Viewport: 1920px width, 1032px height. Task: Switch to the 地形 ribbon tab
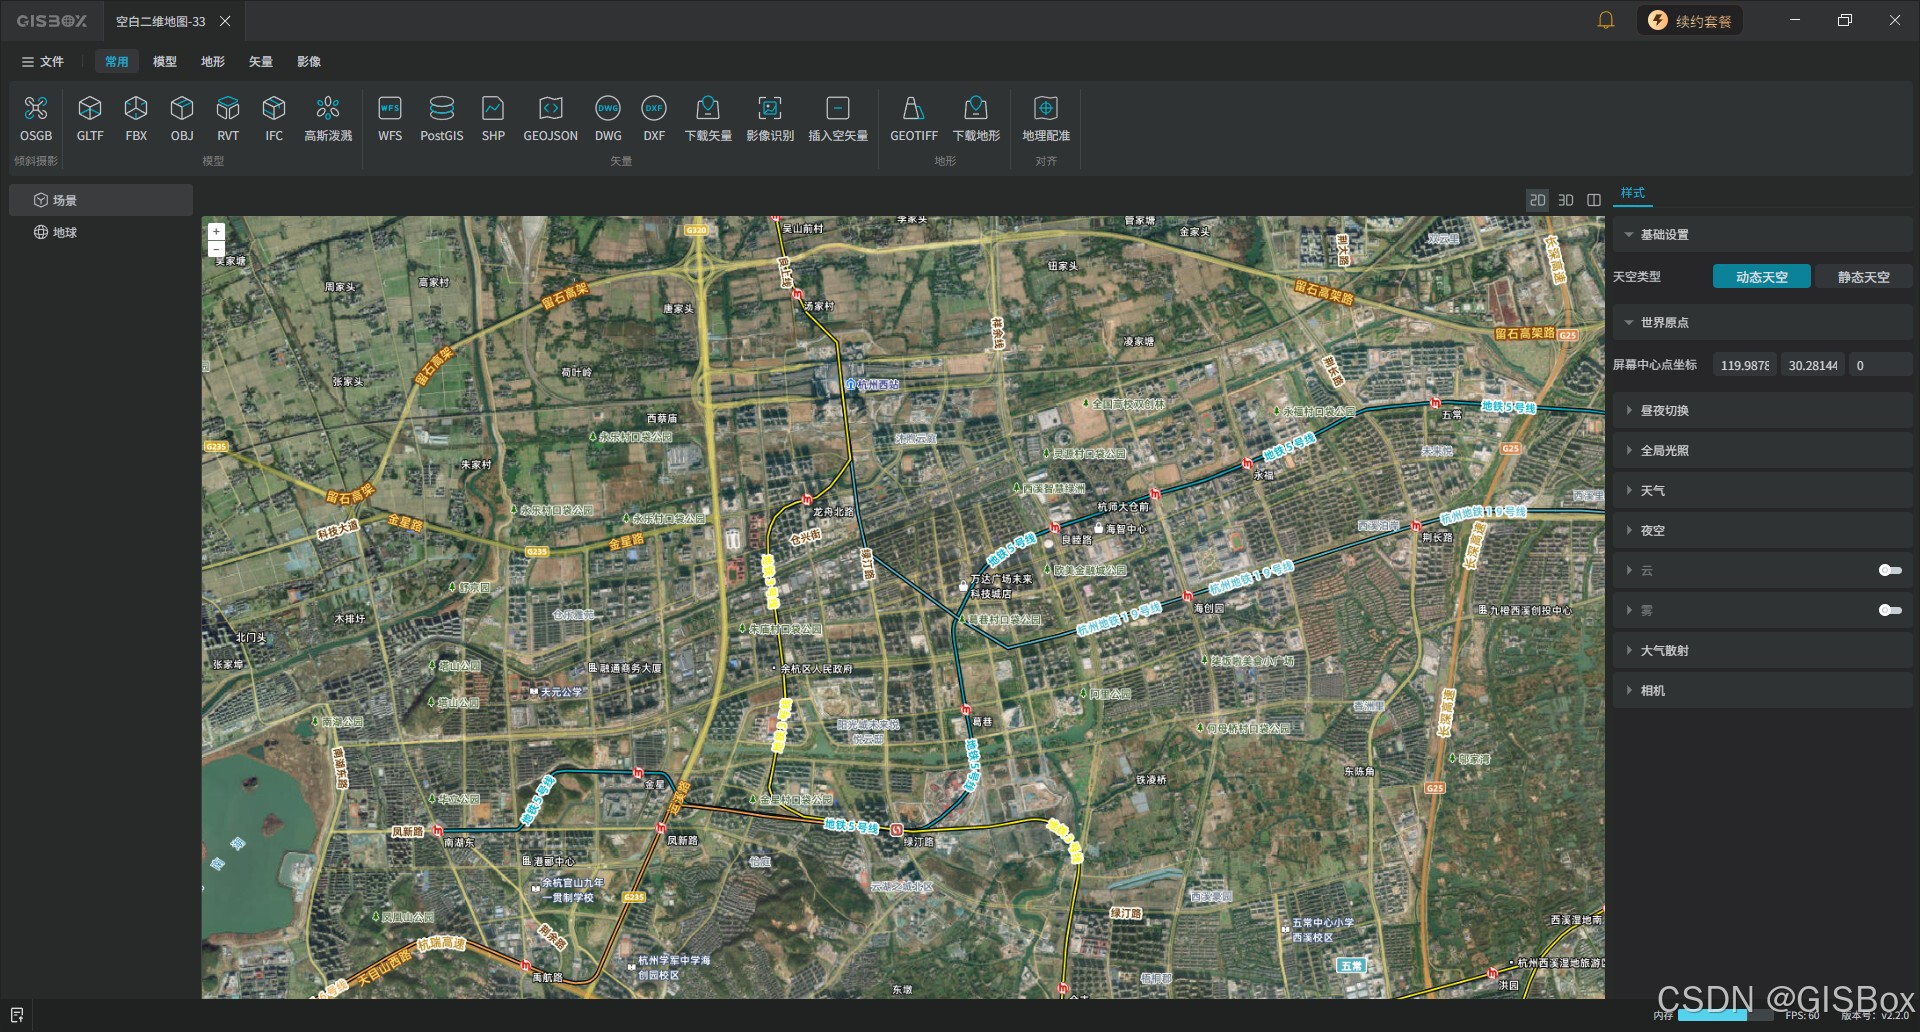tap(213, 62)
